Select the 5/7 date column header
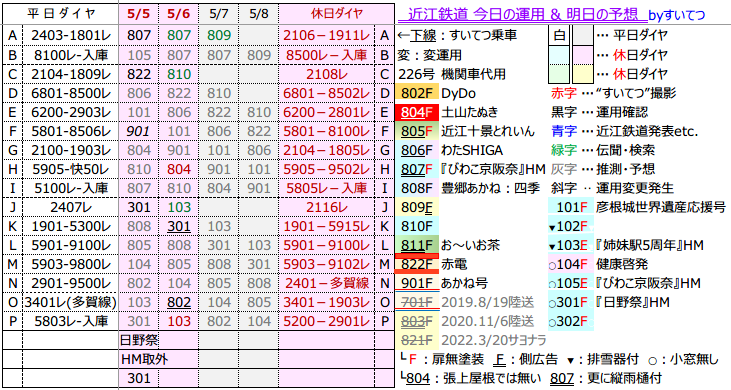The width and height of the screenshot is (731, 390). pyautogui.click(x=219, y=14)
